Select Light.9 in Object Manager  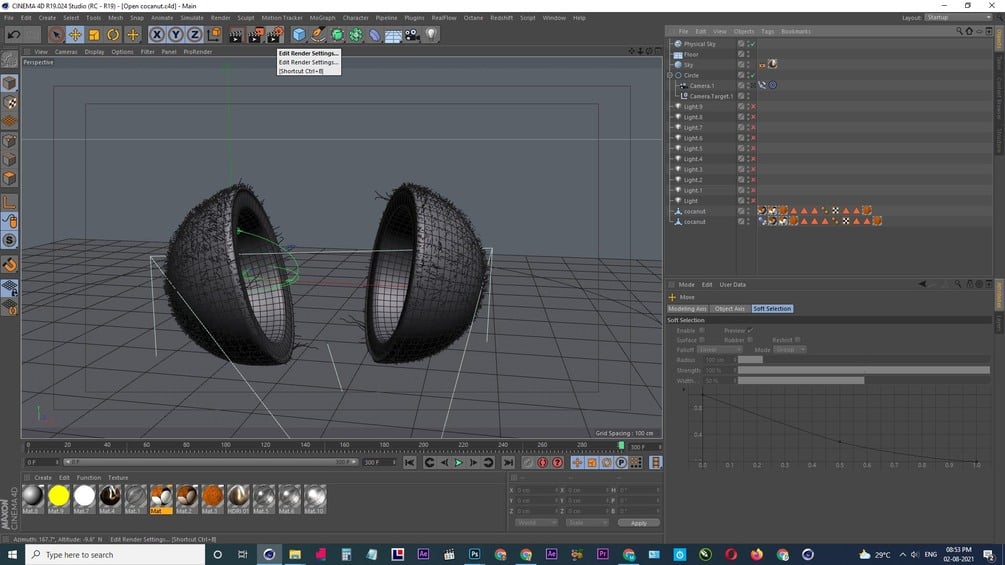click(x=693, y=107)
